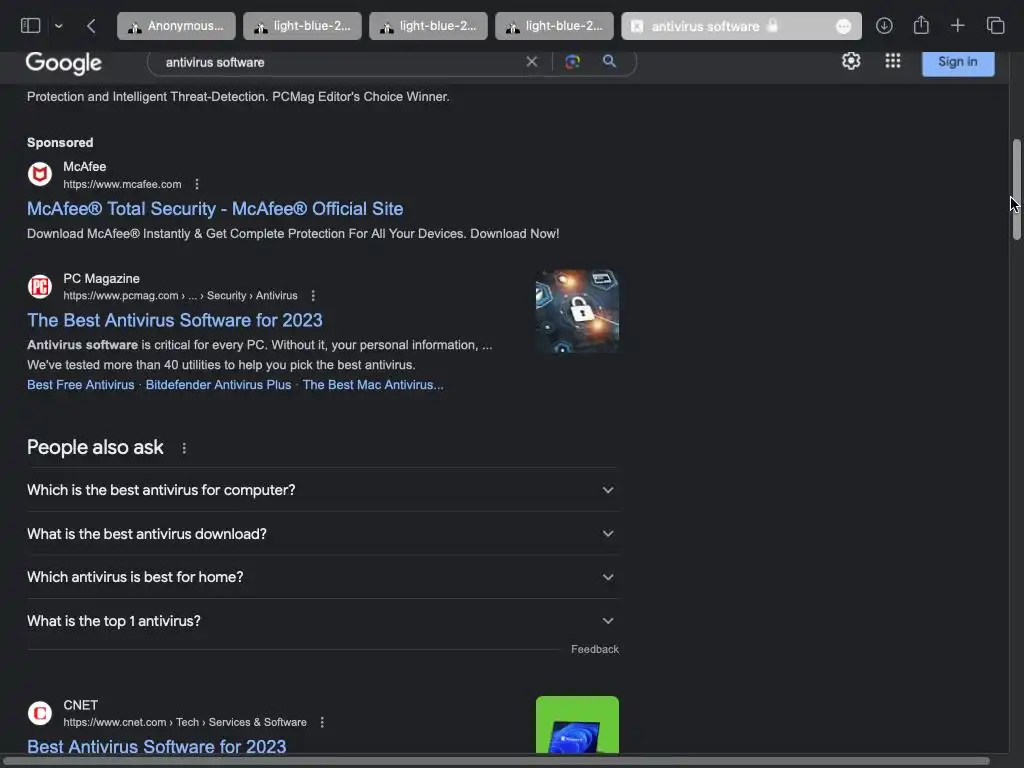1024x768 pixels.
Task: Click the Feedback link
Action: pyautogui.click(x=595, y=649)
